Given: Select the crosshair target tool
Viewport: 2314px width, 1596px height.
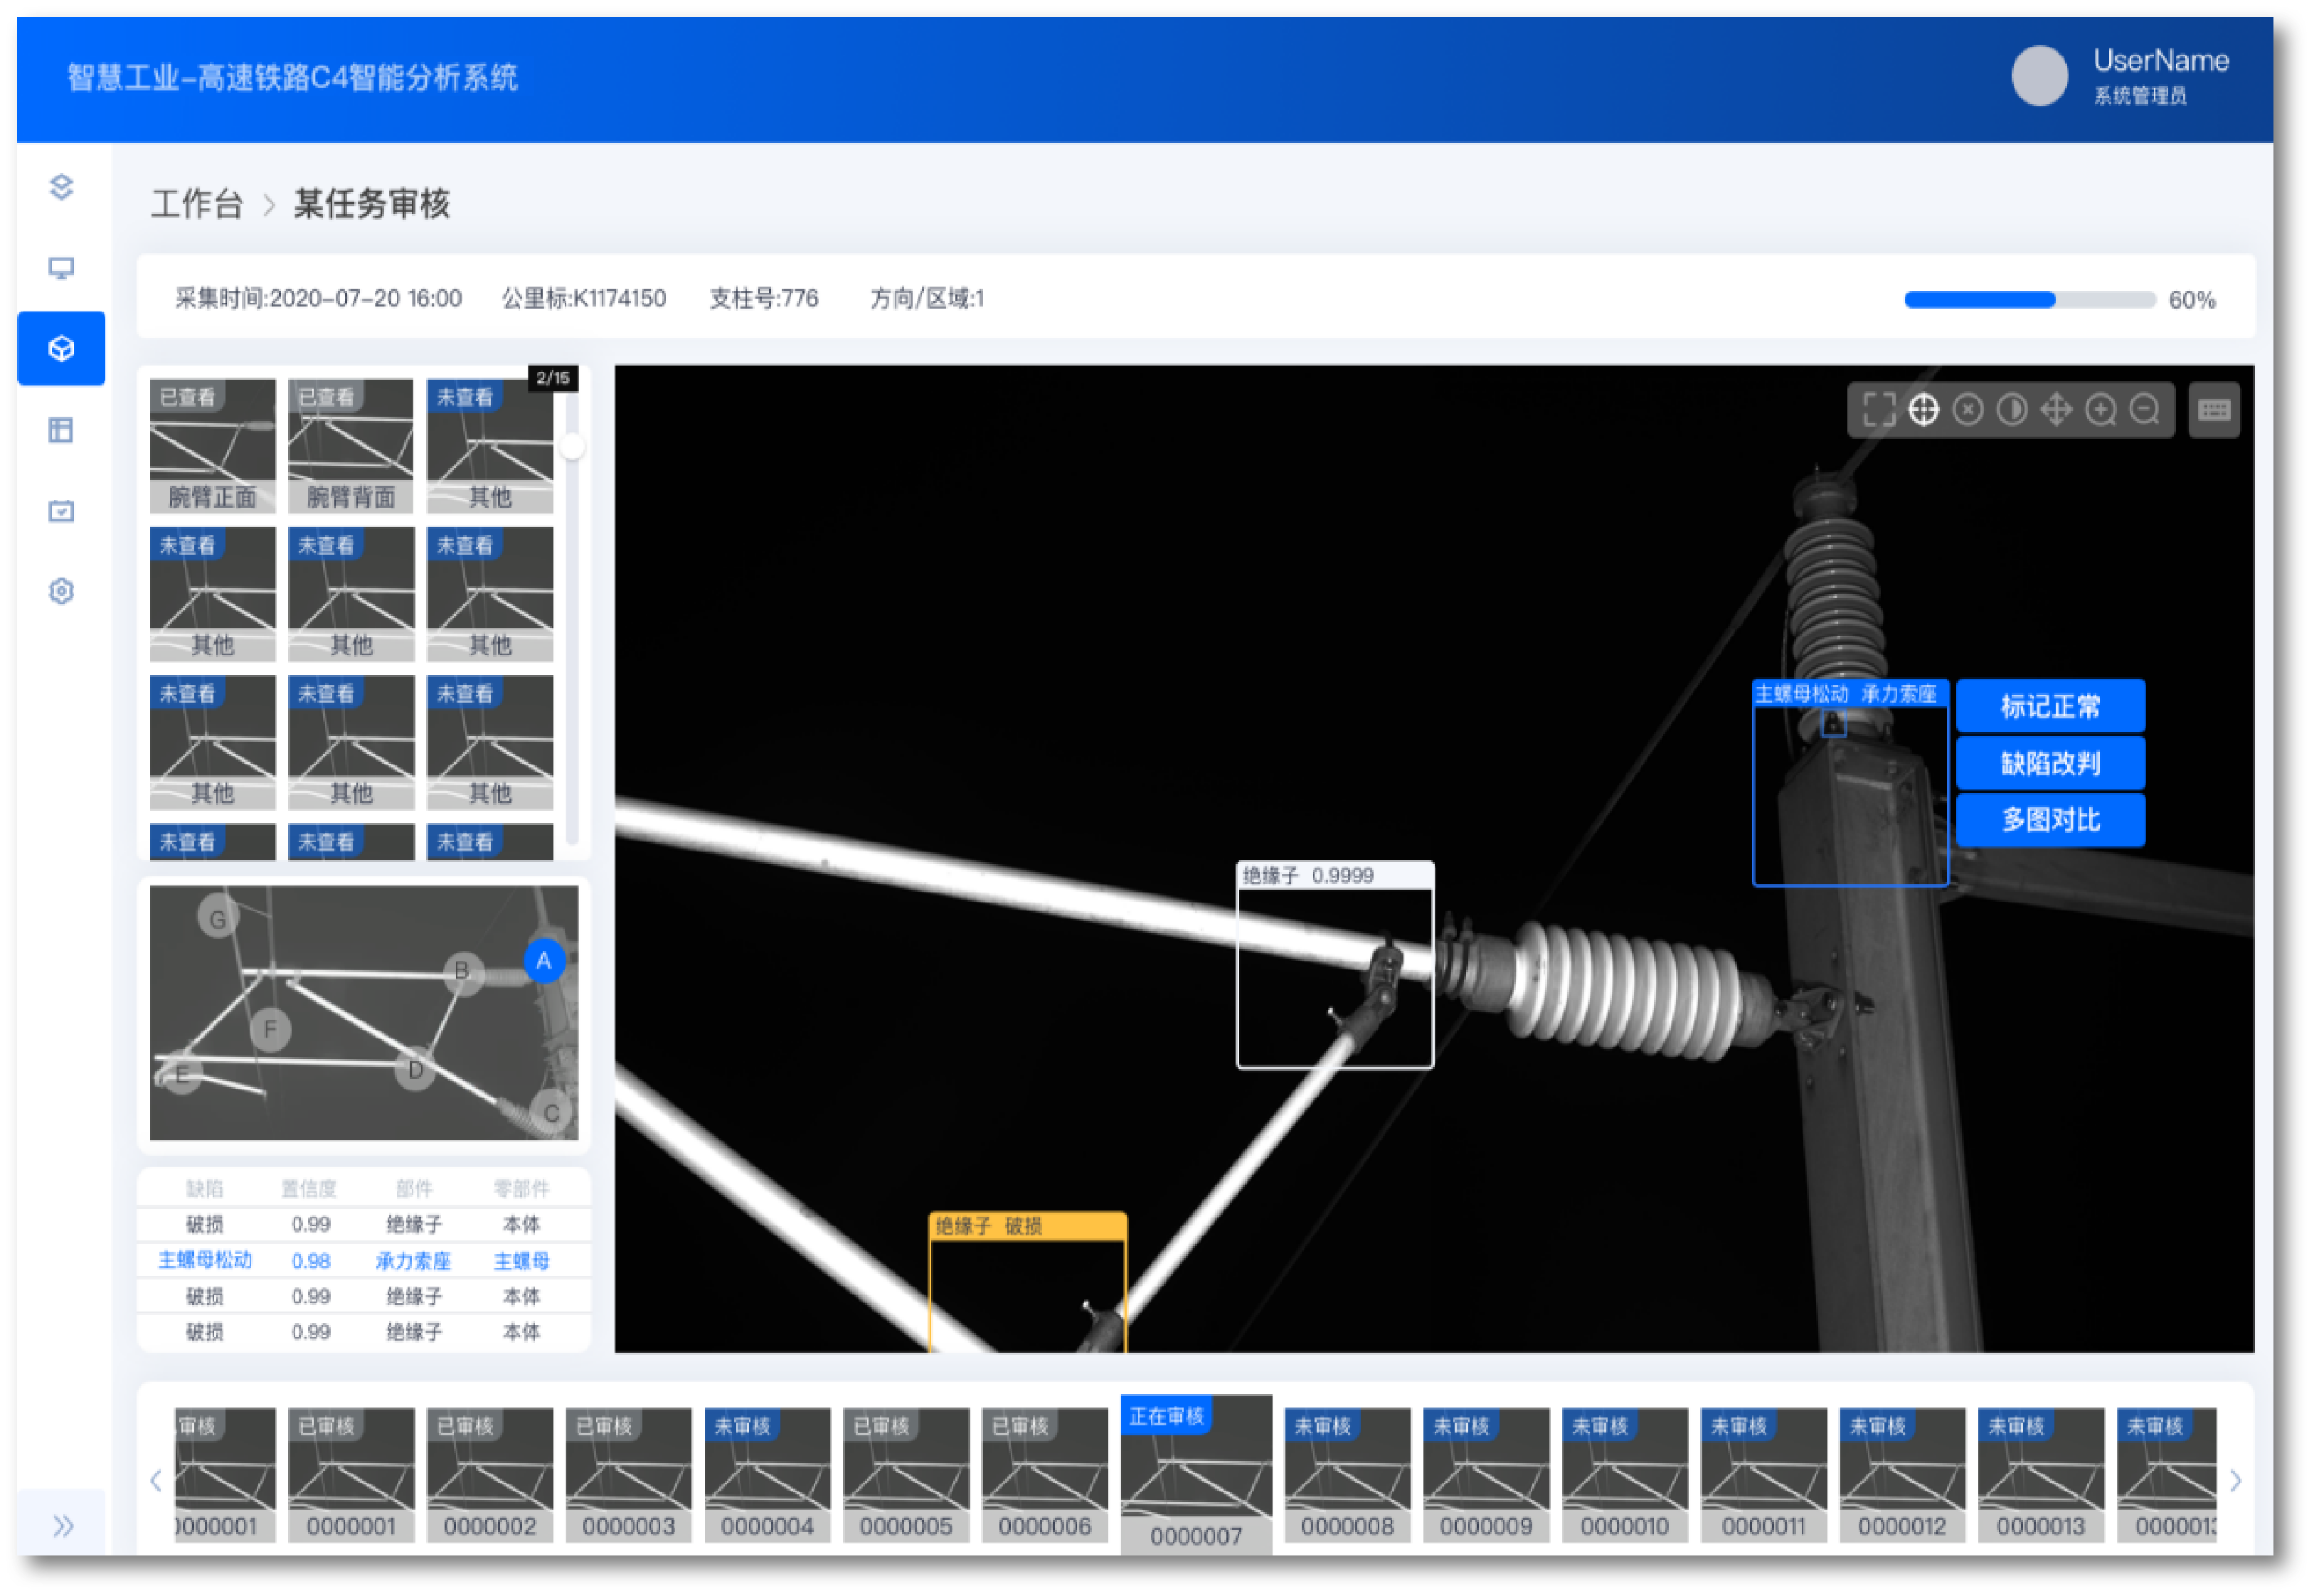Looking at the screenshot, I should (x=1923, y=410).
